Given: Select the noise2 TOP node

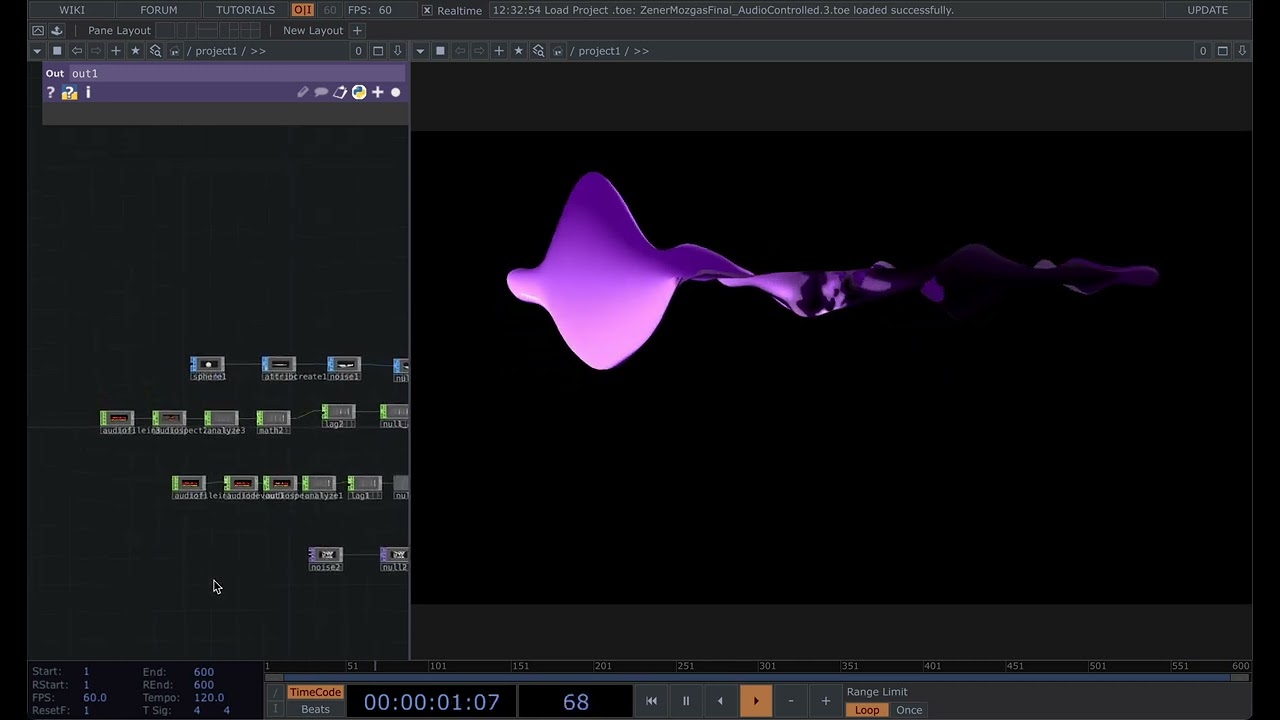Looking at the screenshot, I should [326, 556].
